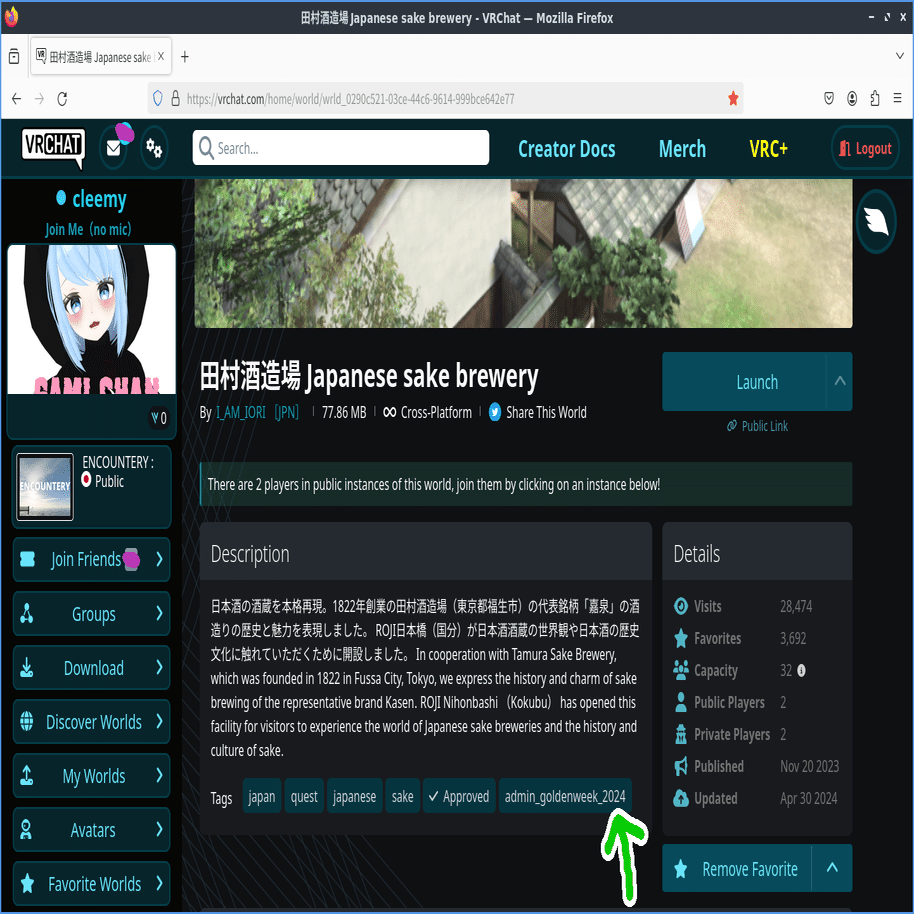
Task: Open the ENCOUNTERY world thumbnail
Action: 45,487
